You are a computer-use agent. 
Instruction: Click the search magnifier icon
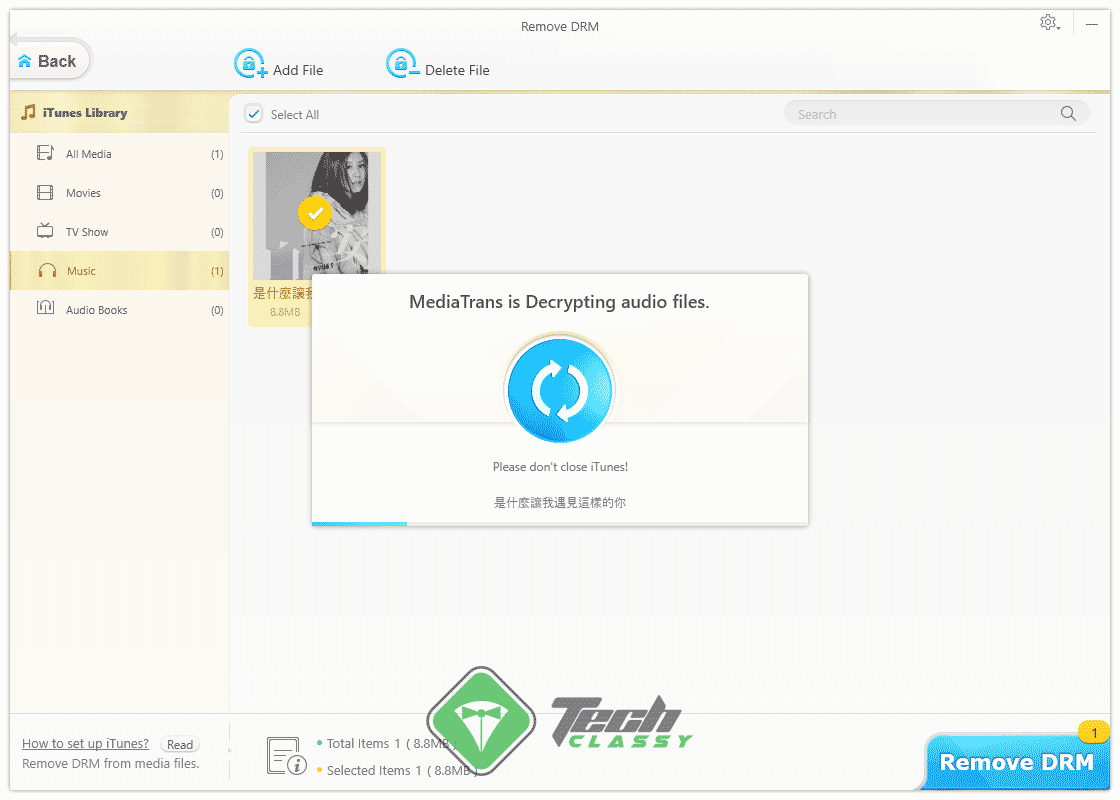1068,114
